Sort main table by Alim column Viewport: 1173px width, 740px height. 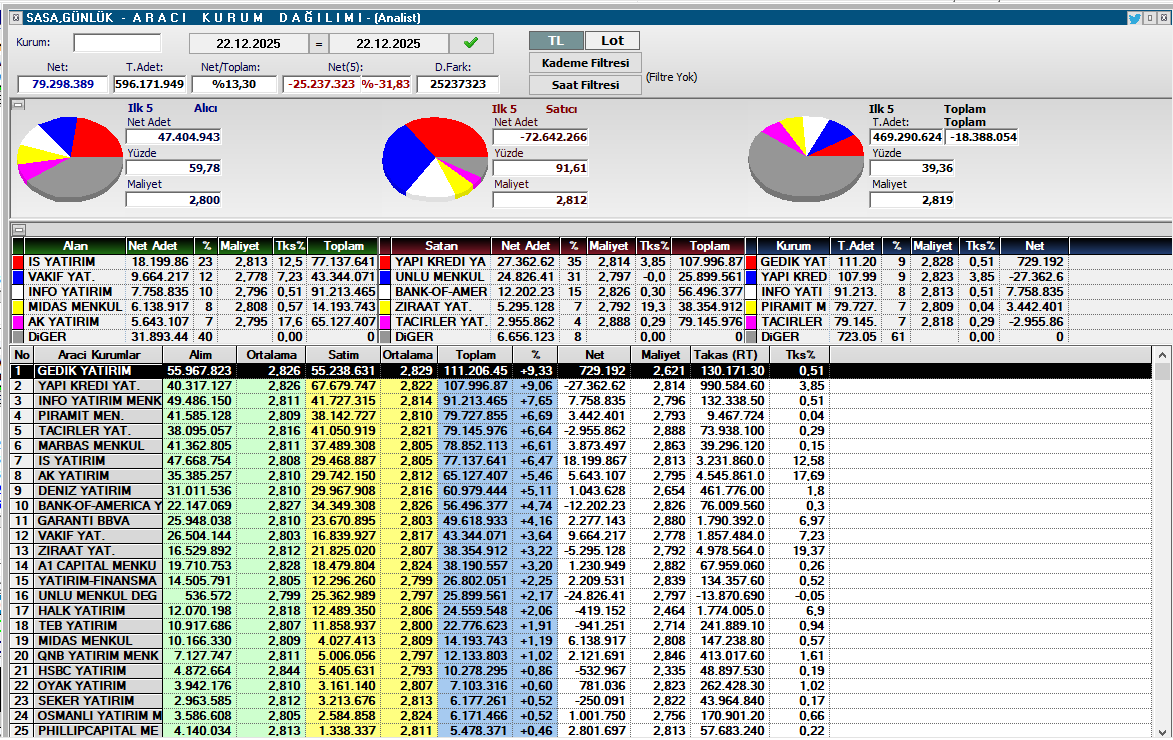(200, 355)
